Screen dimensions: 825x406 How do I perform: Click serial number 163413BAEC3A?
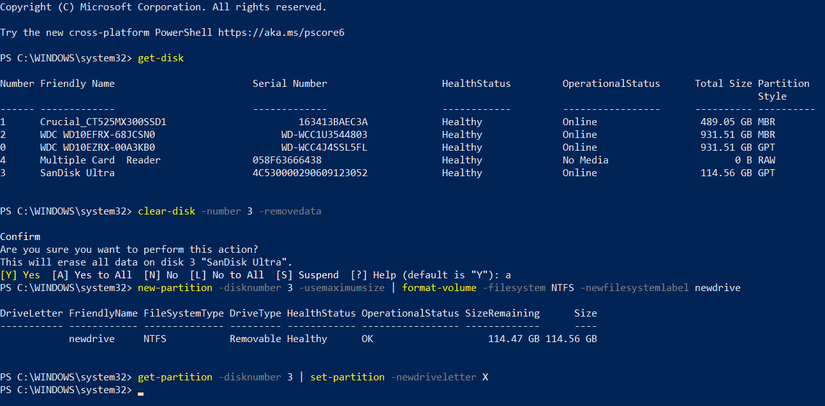coord(327,121)
